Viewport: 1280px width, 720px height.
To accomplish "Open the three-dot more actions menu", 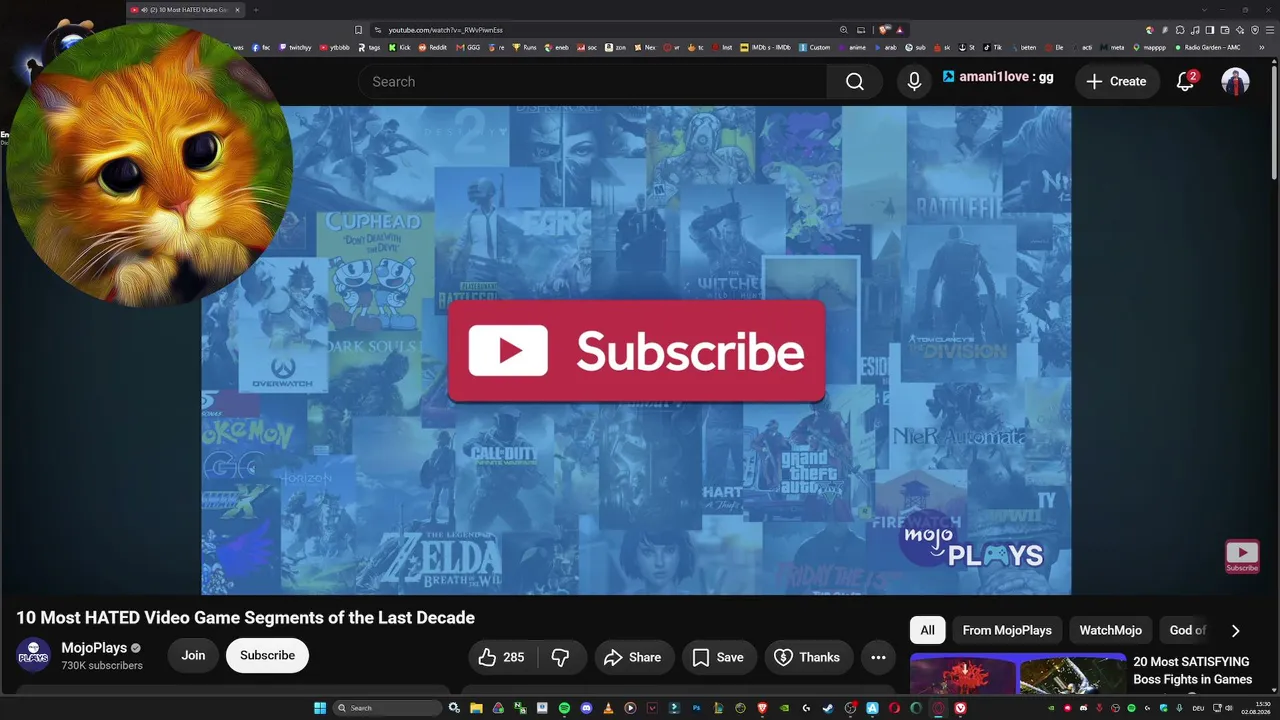I will [878, 657].
